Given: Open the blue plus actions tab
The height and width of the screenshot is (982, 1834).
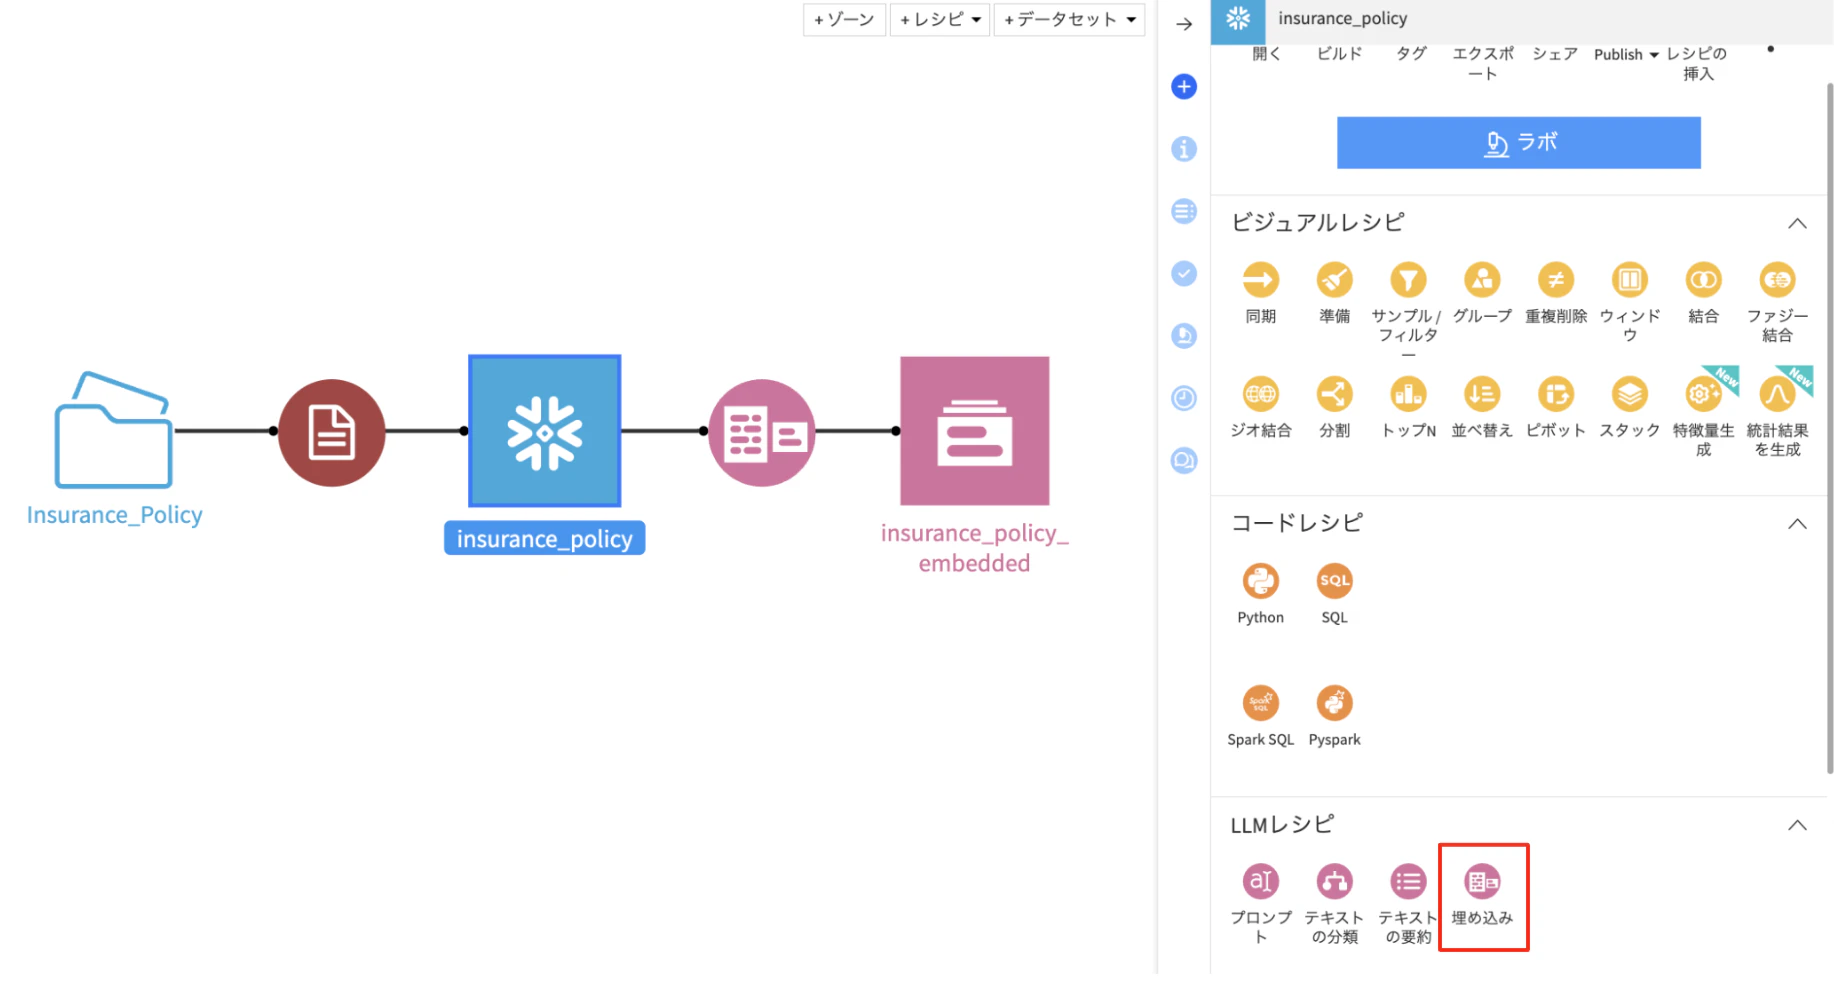Looking at the screenshot, I should pos(1184,86).
